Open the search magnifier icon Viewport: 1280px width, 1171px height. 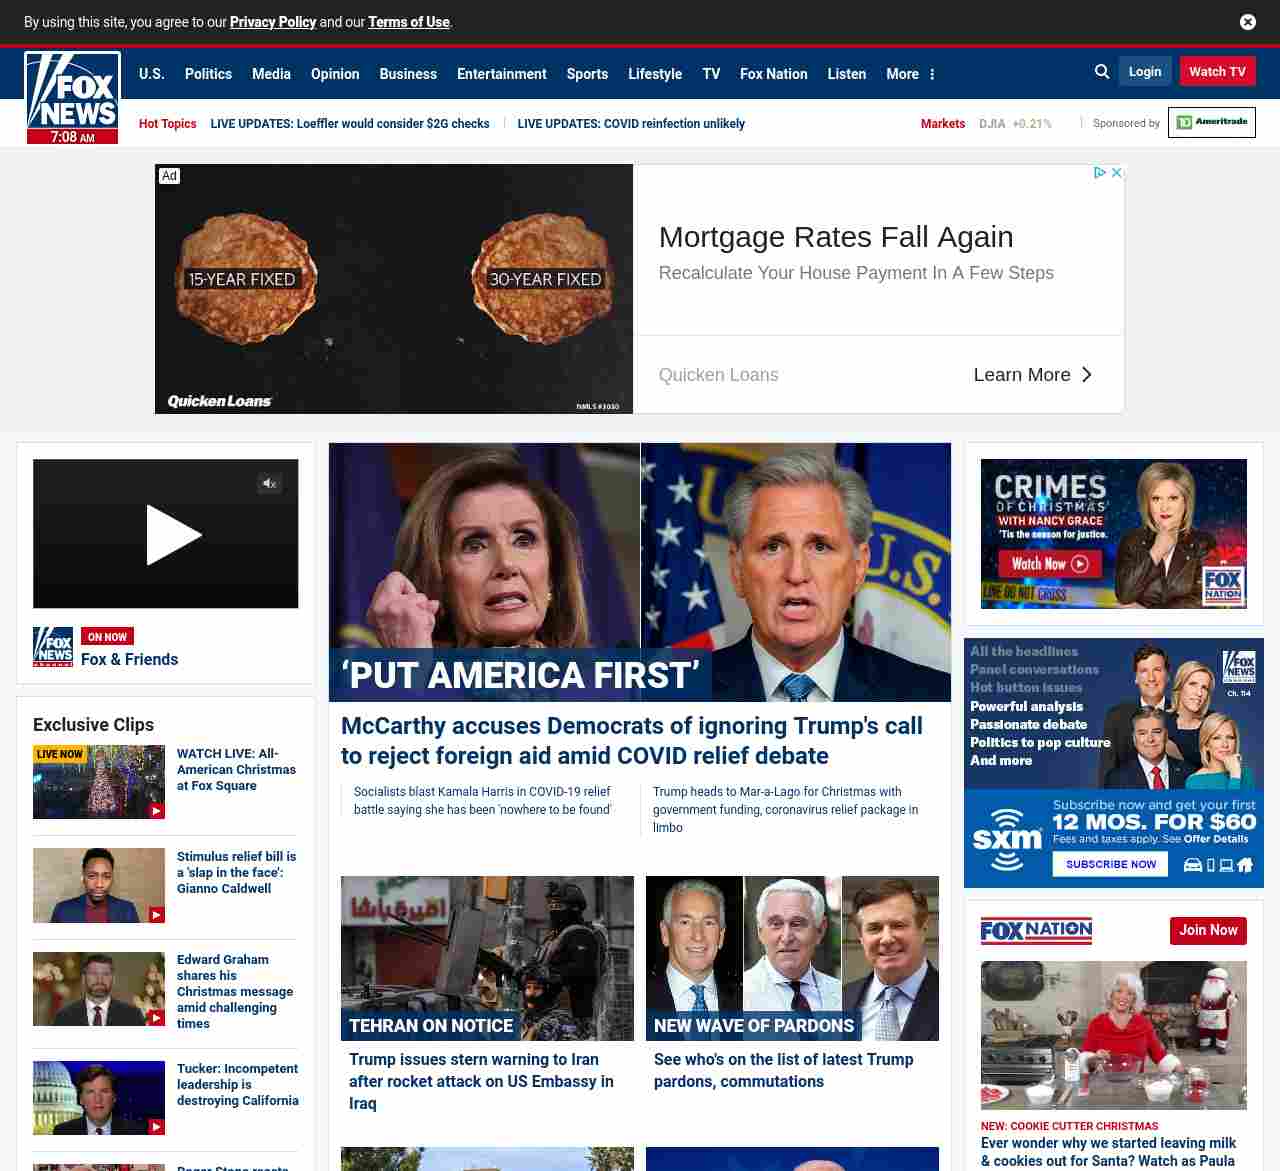(1102, 72)
